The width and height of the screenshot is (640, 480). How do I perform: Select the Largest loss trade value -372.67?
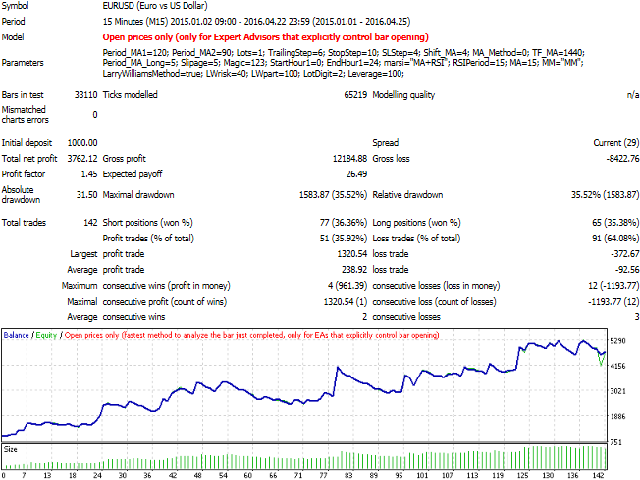[x=621, y=254]
